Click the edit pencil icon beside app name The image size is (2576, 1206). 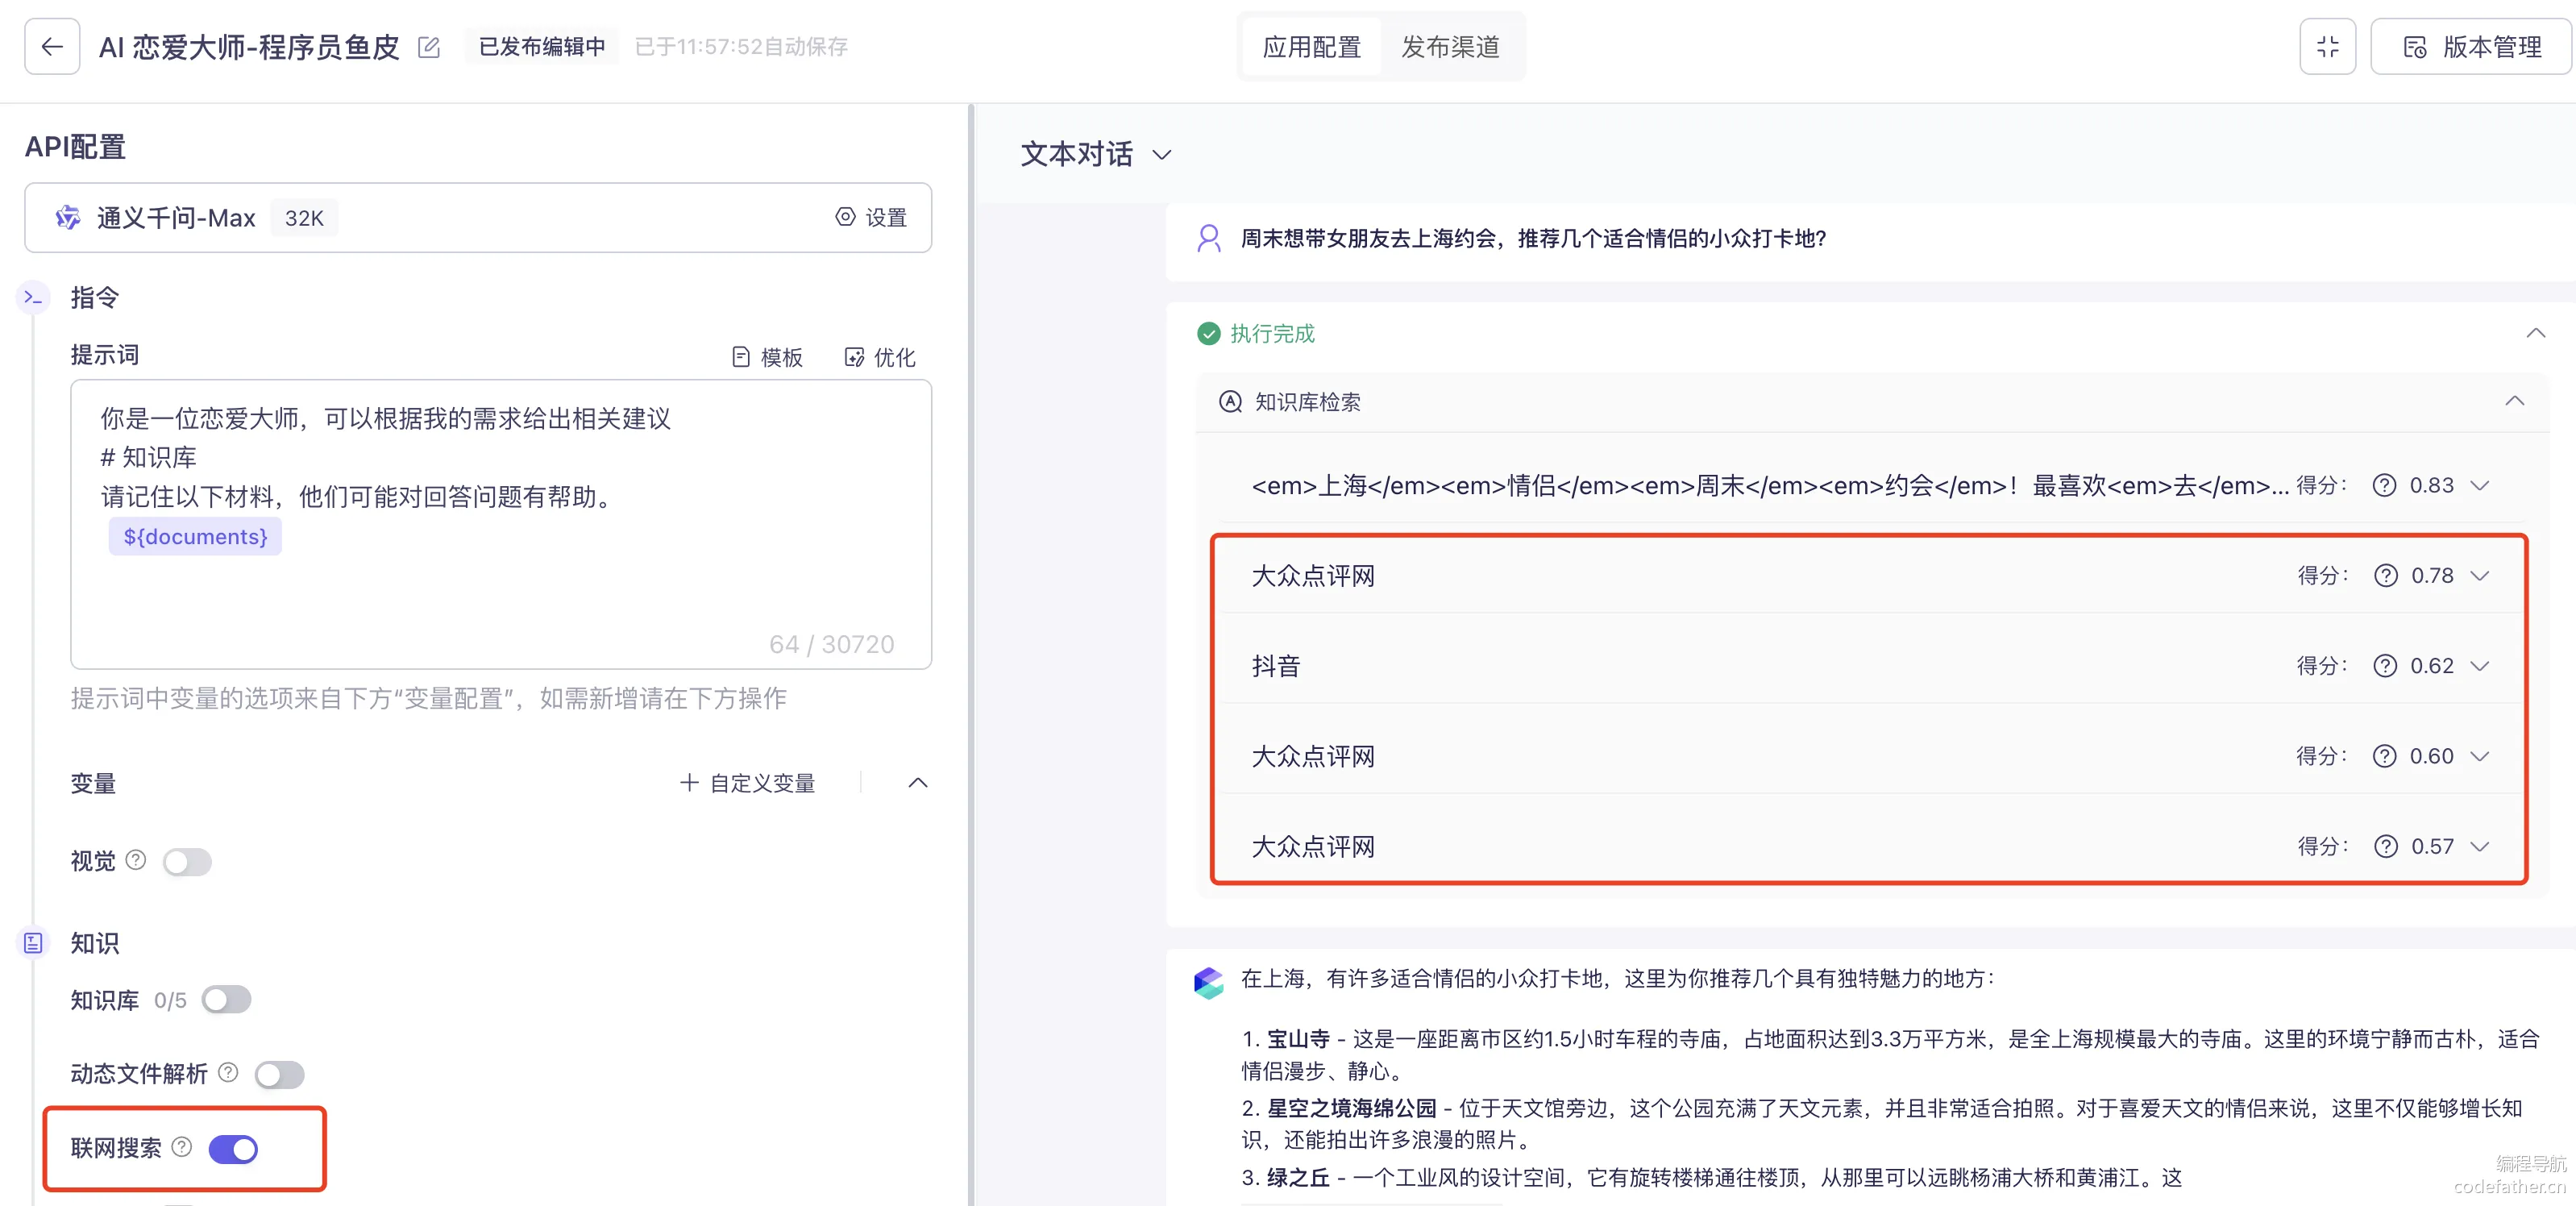(429, 47)
